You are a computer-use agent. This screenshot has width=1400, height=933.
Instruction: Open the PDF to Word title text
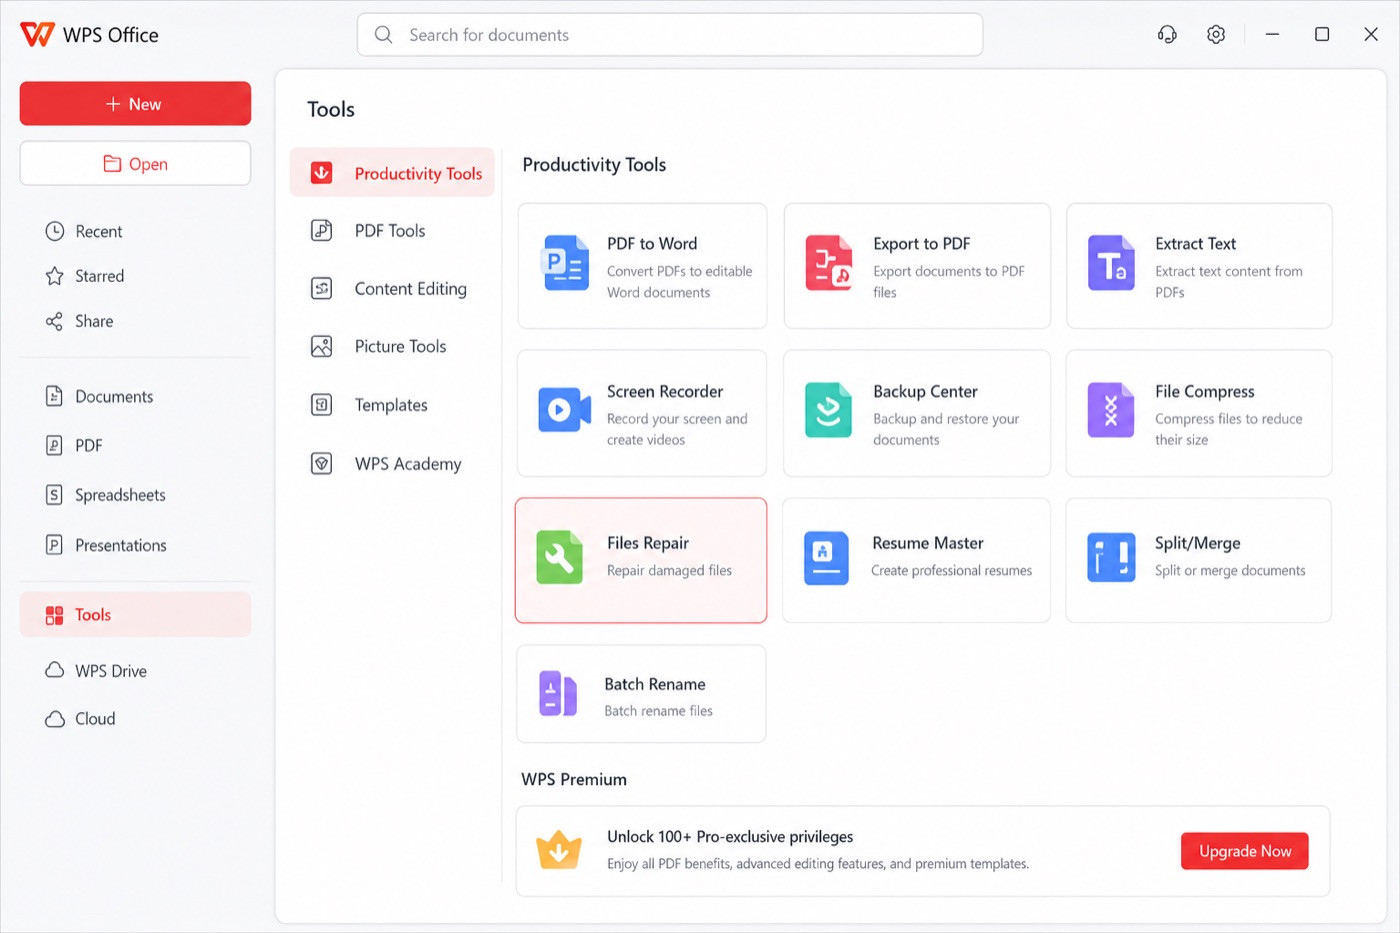pyautogui.click(x=652, y=244)
